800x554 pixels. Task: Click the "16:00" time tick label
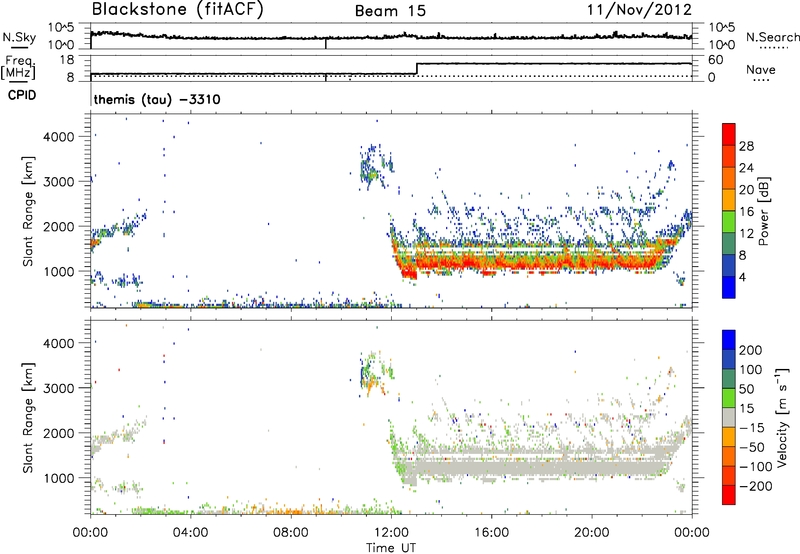point(491,533)
